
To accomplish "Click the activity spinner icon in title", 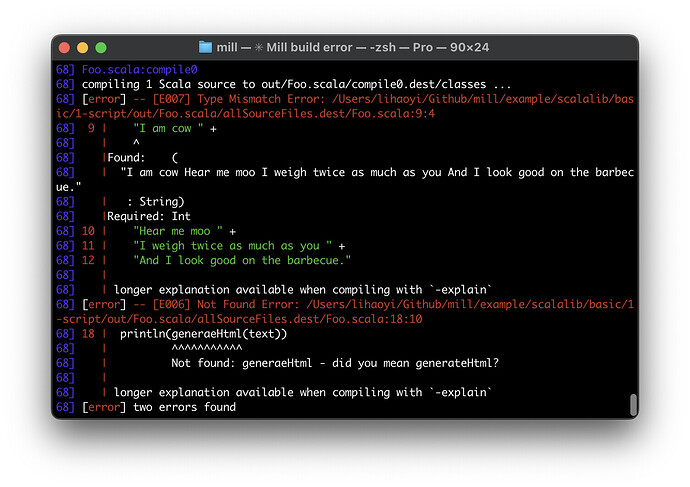I will [x=259, y=47].
